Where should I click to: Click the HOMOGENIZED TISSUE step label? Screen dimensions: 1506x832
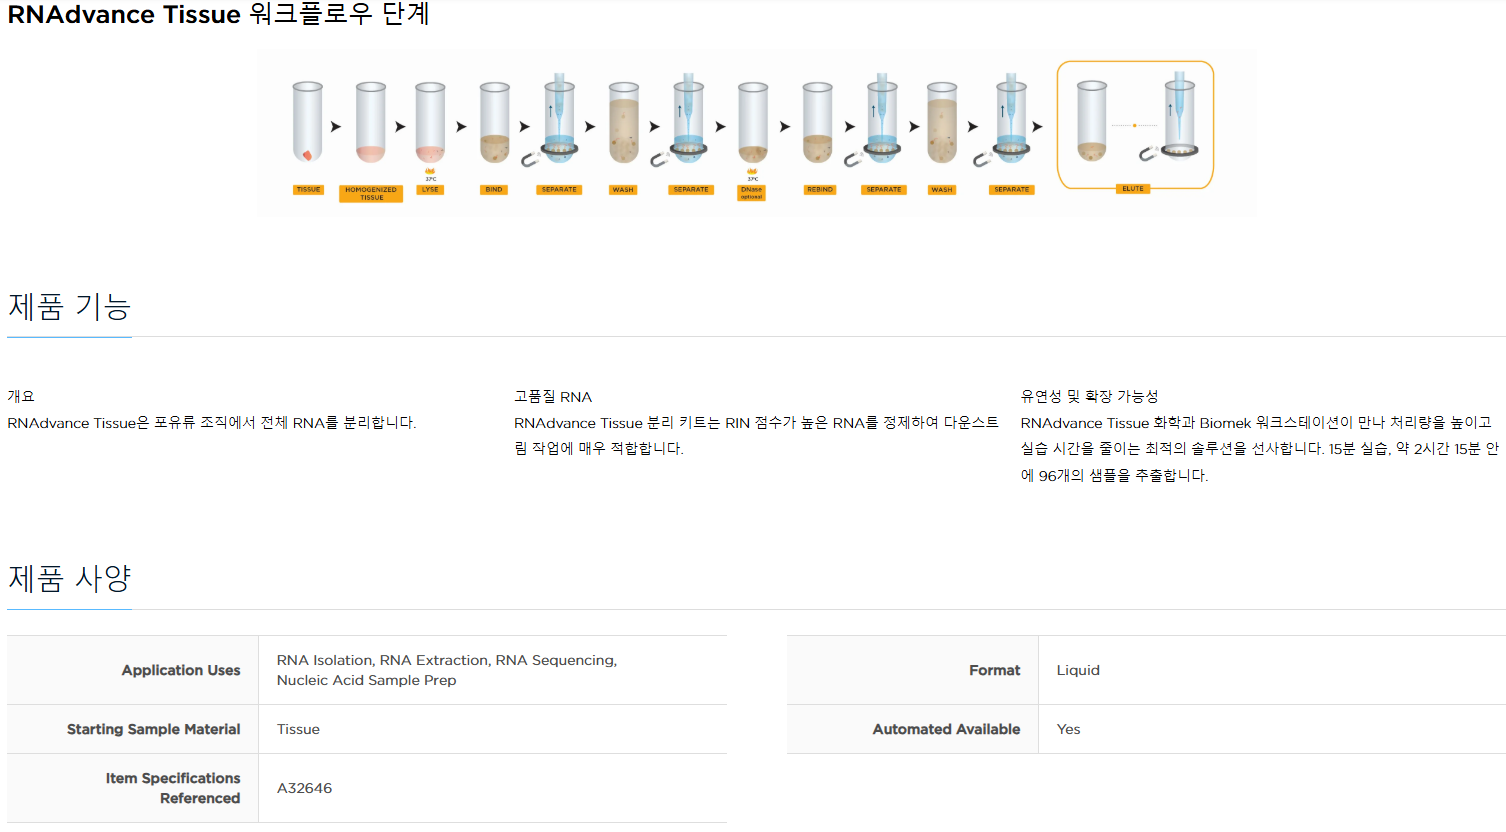coord(371,194)
